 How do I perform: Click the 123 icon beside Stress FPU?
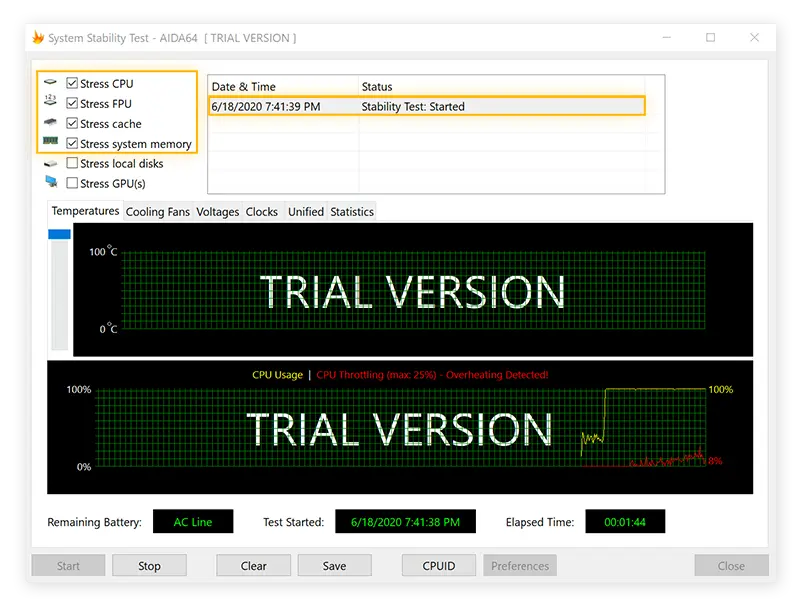50,100
